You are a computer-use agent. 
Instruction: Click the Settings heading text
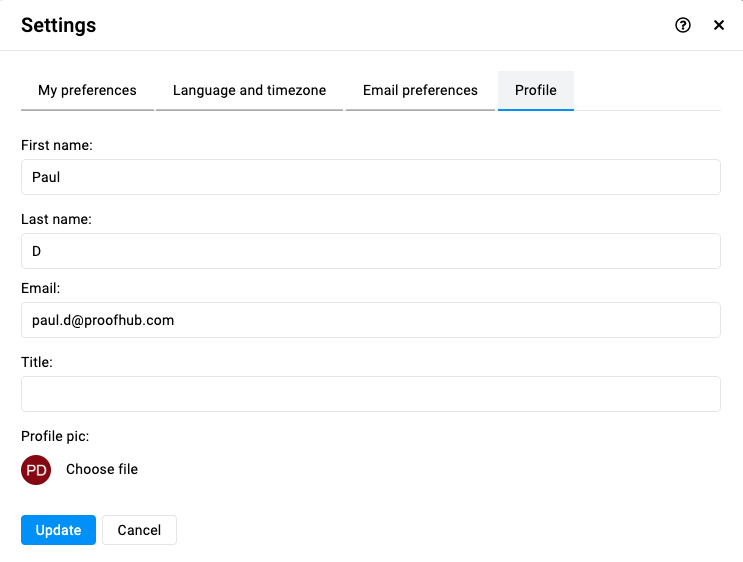coord(59,25)
